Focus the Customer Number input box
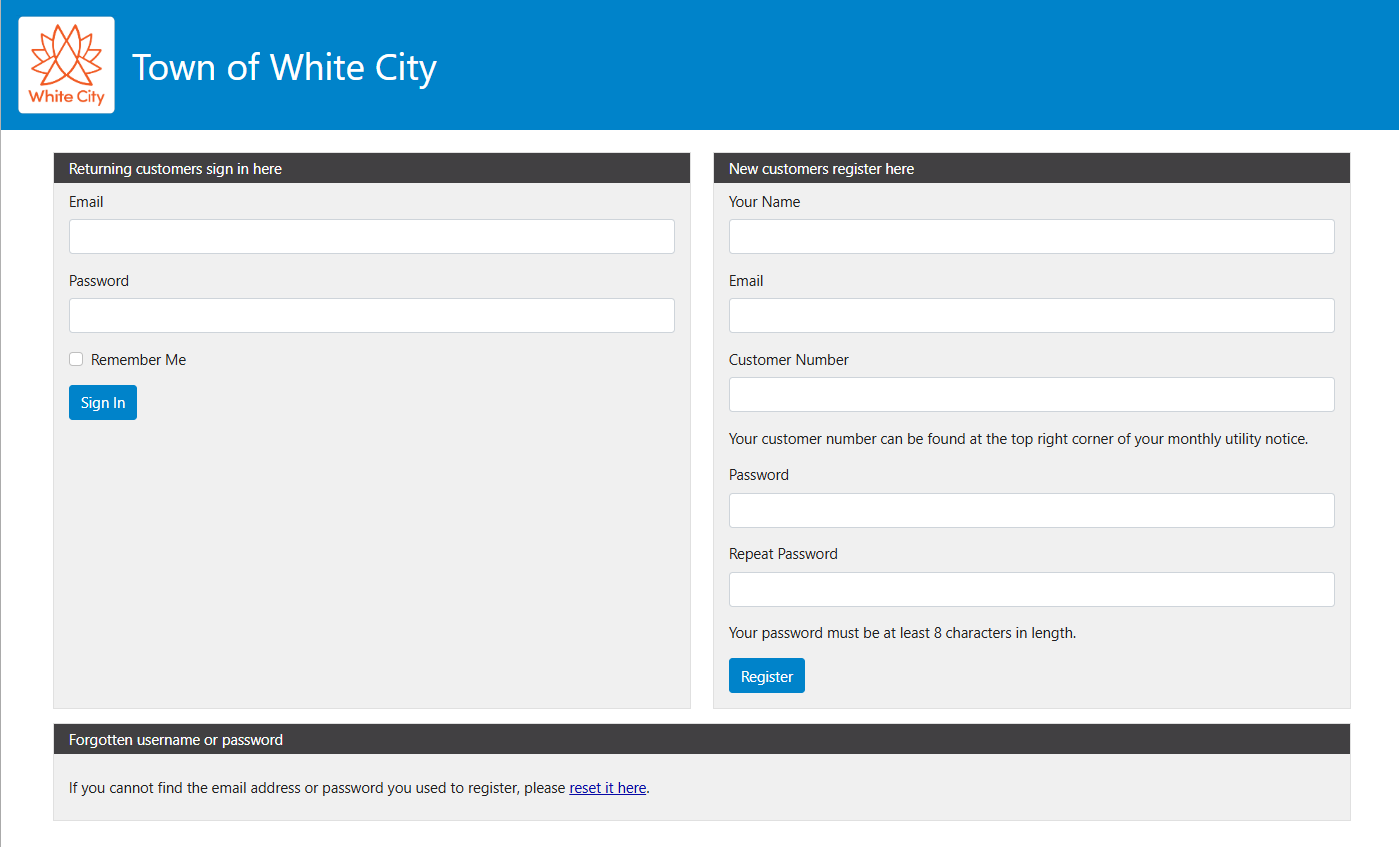The image size is (1399, 847). click(1031, 395)
